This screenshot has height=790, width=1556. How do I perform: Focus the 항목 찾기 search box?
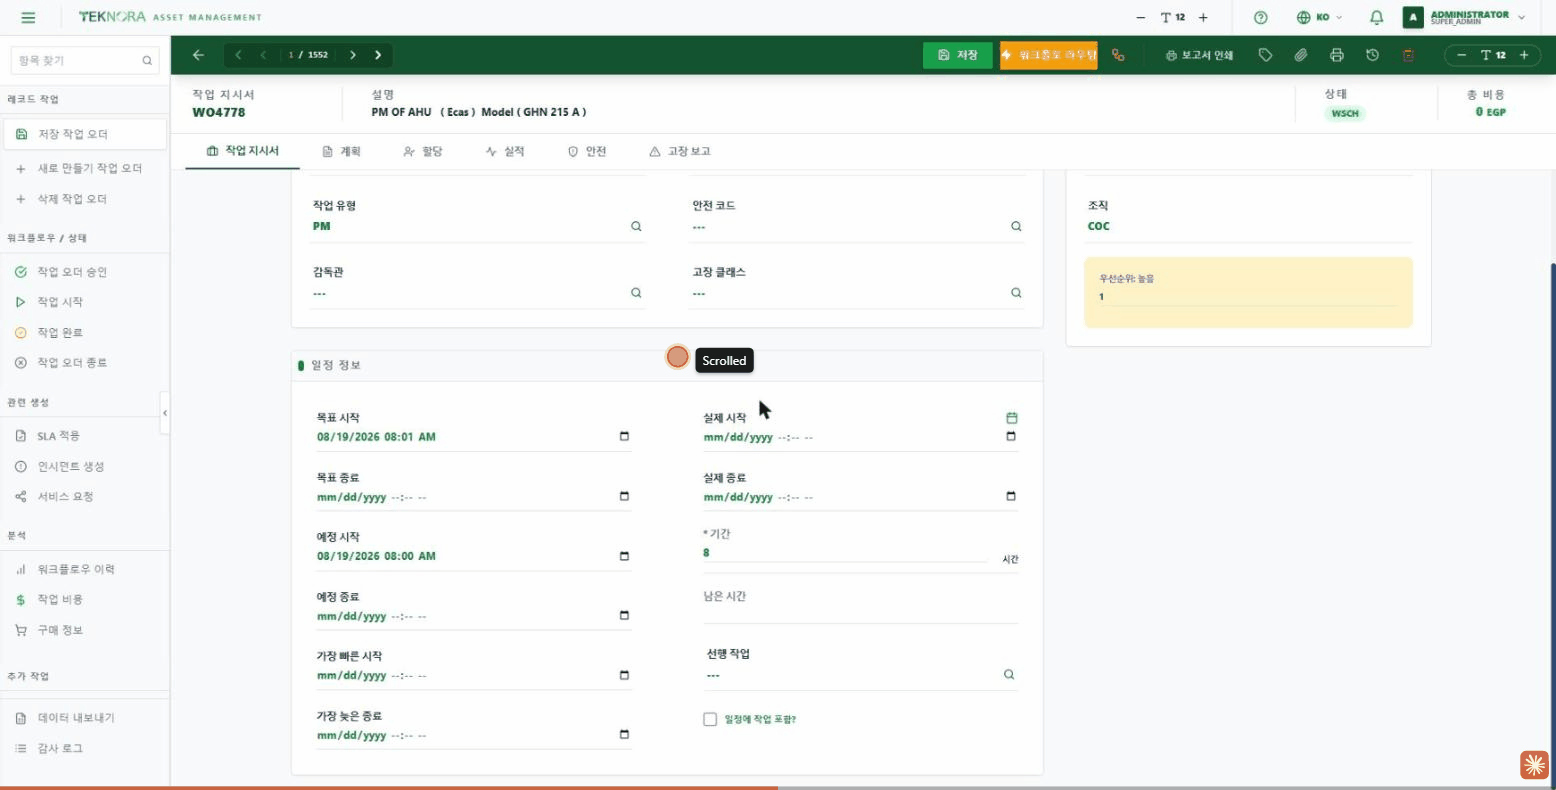(84, 60)
